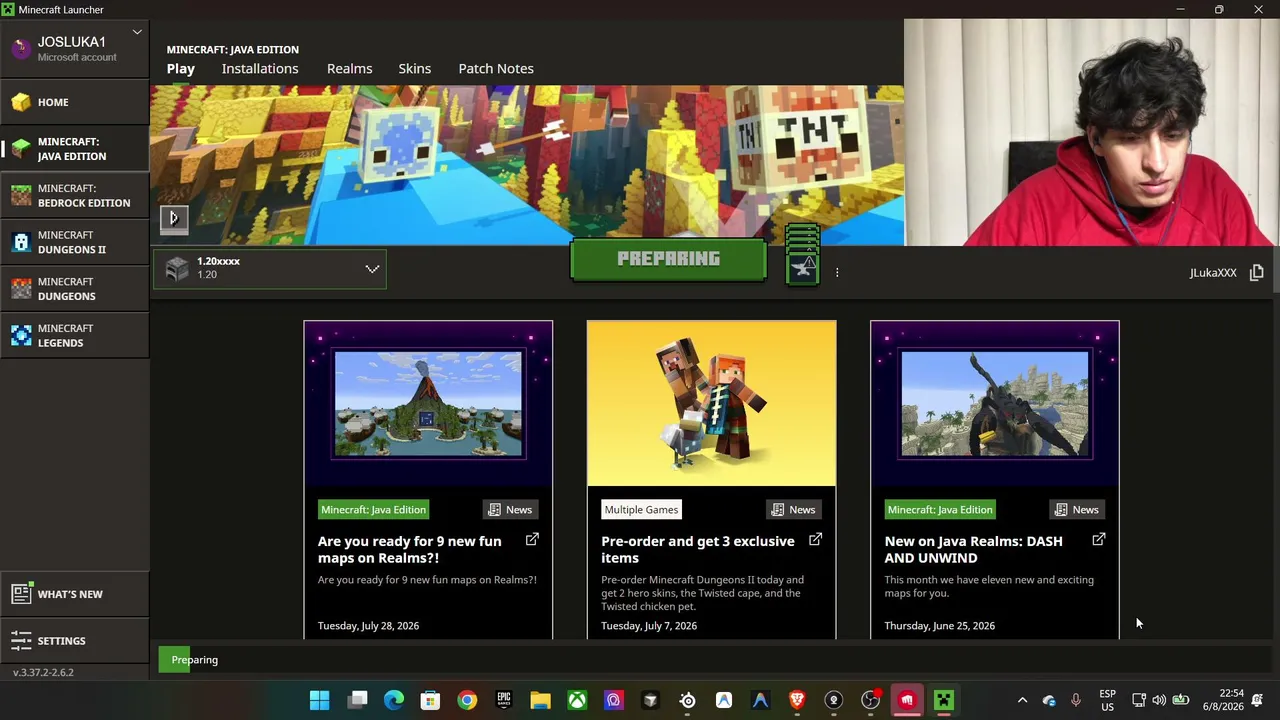Open the three-dot menu beside the anvil
Image resolution: width=1280 pixels, height=720 pixels.
[837, 272]
